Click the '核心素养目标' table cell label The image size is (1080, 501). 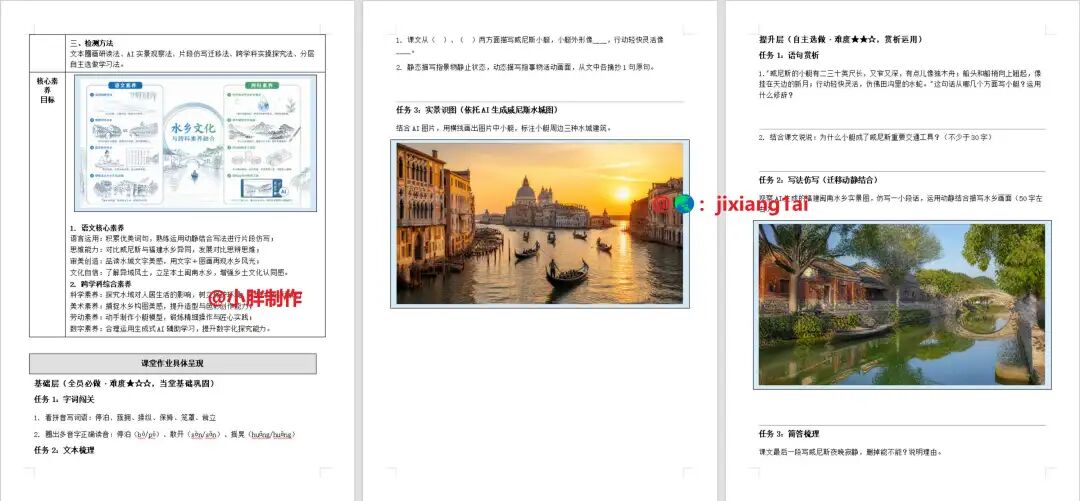click(x=46, y=90)
